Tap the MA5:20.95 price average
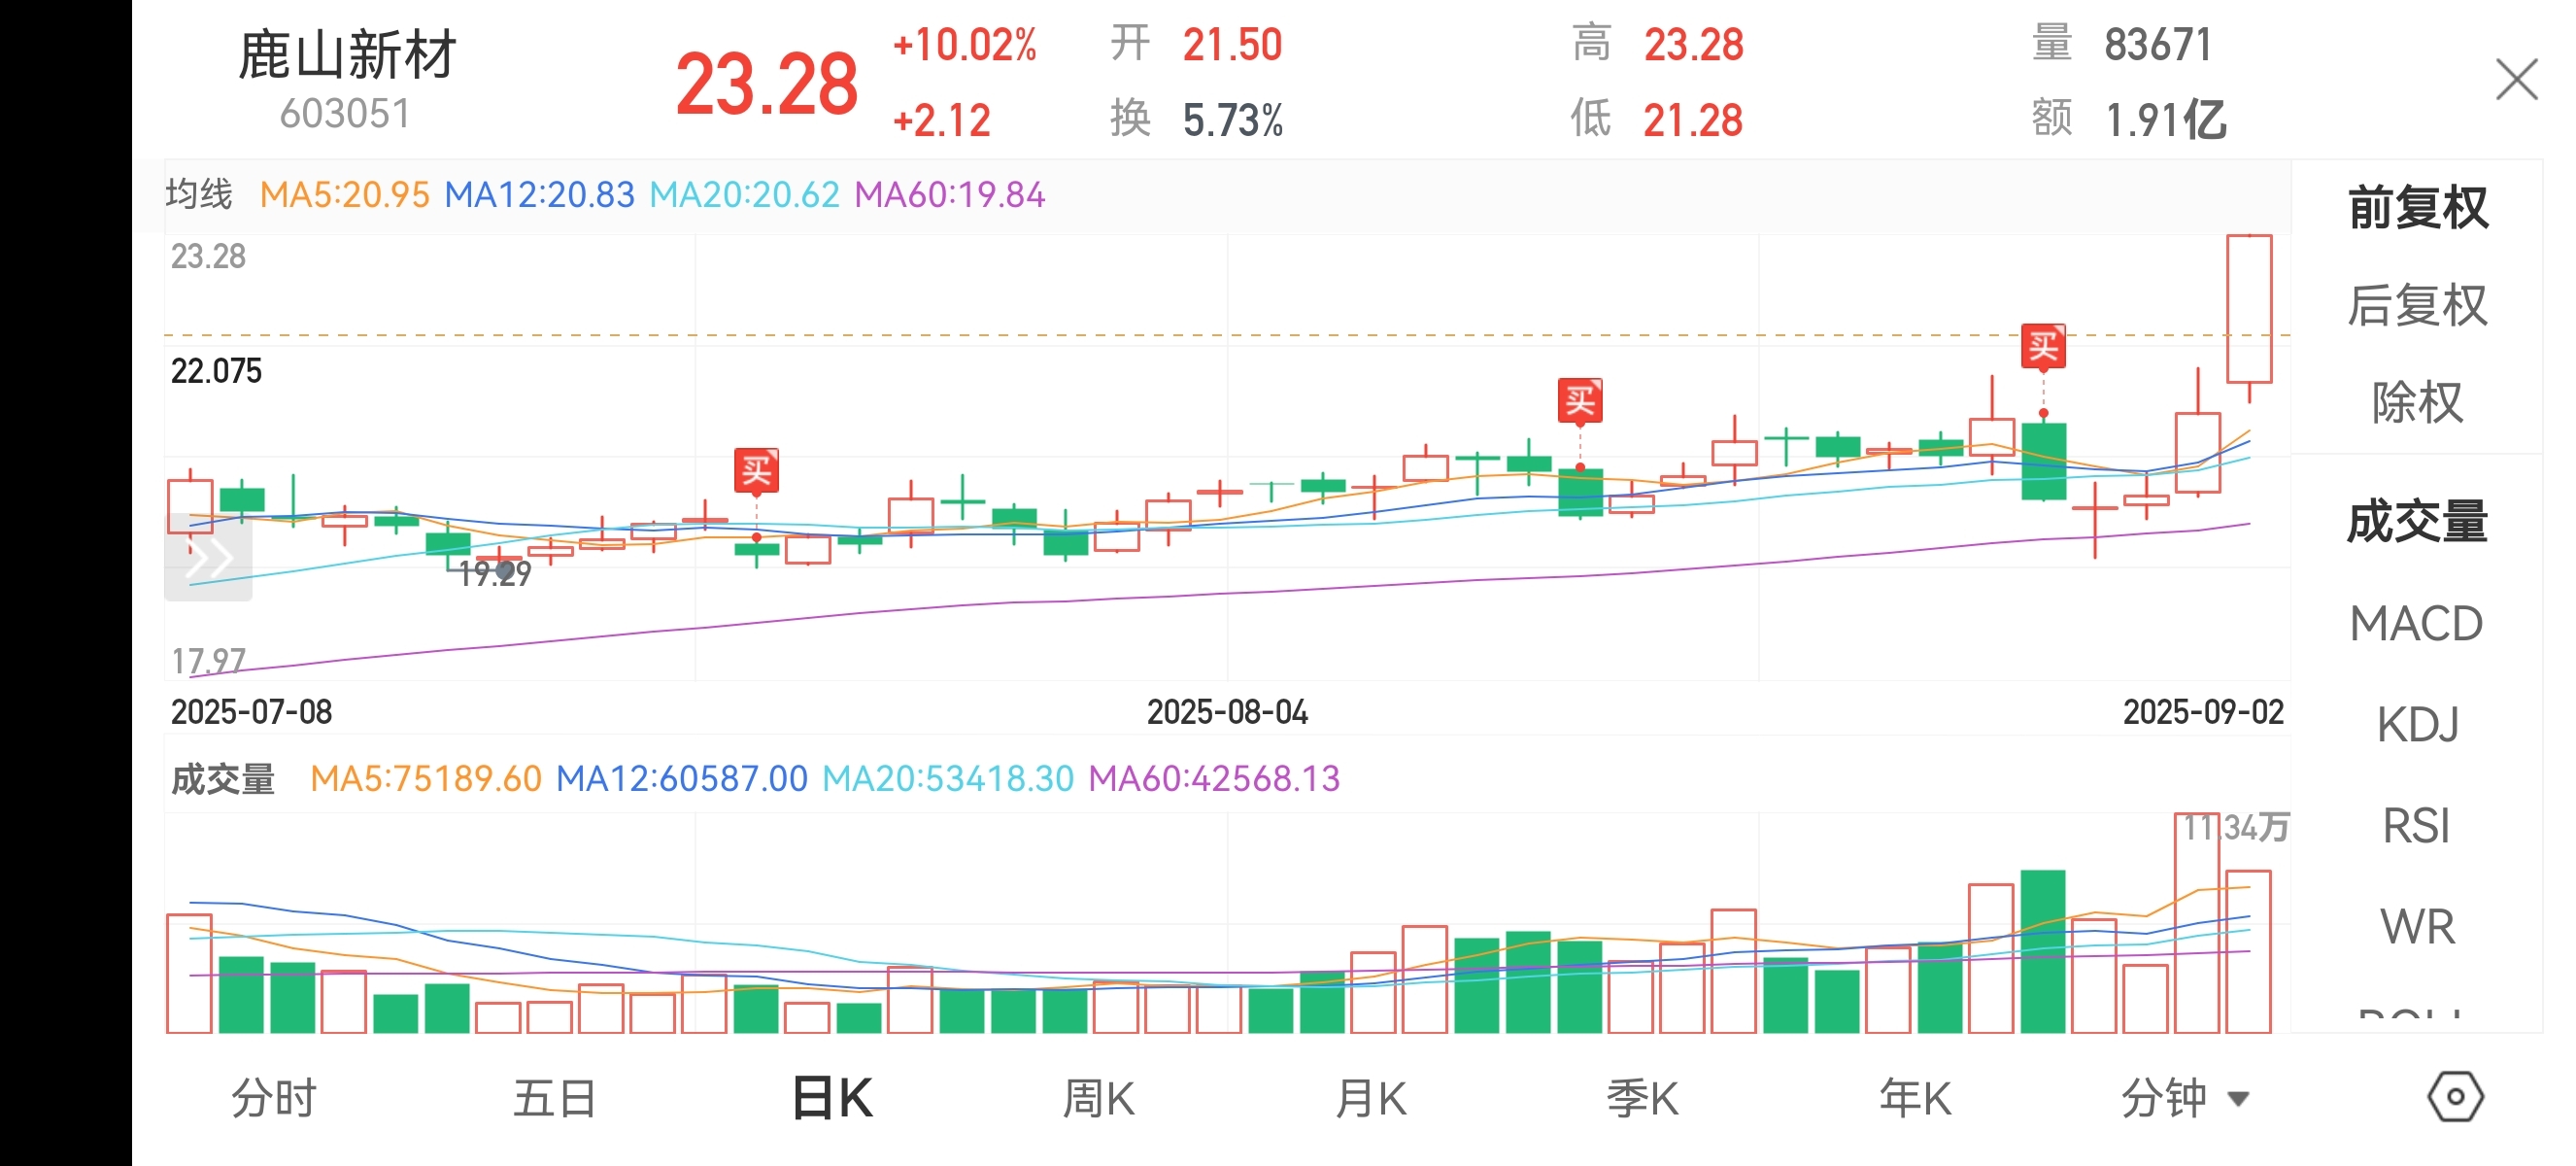 [345, 194]
